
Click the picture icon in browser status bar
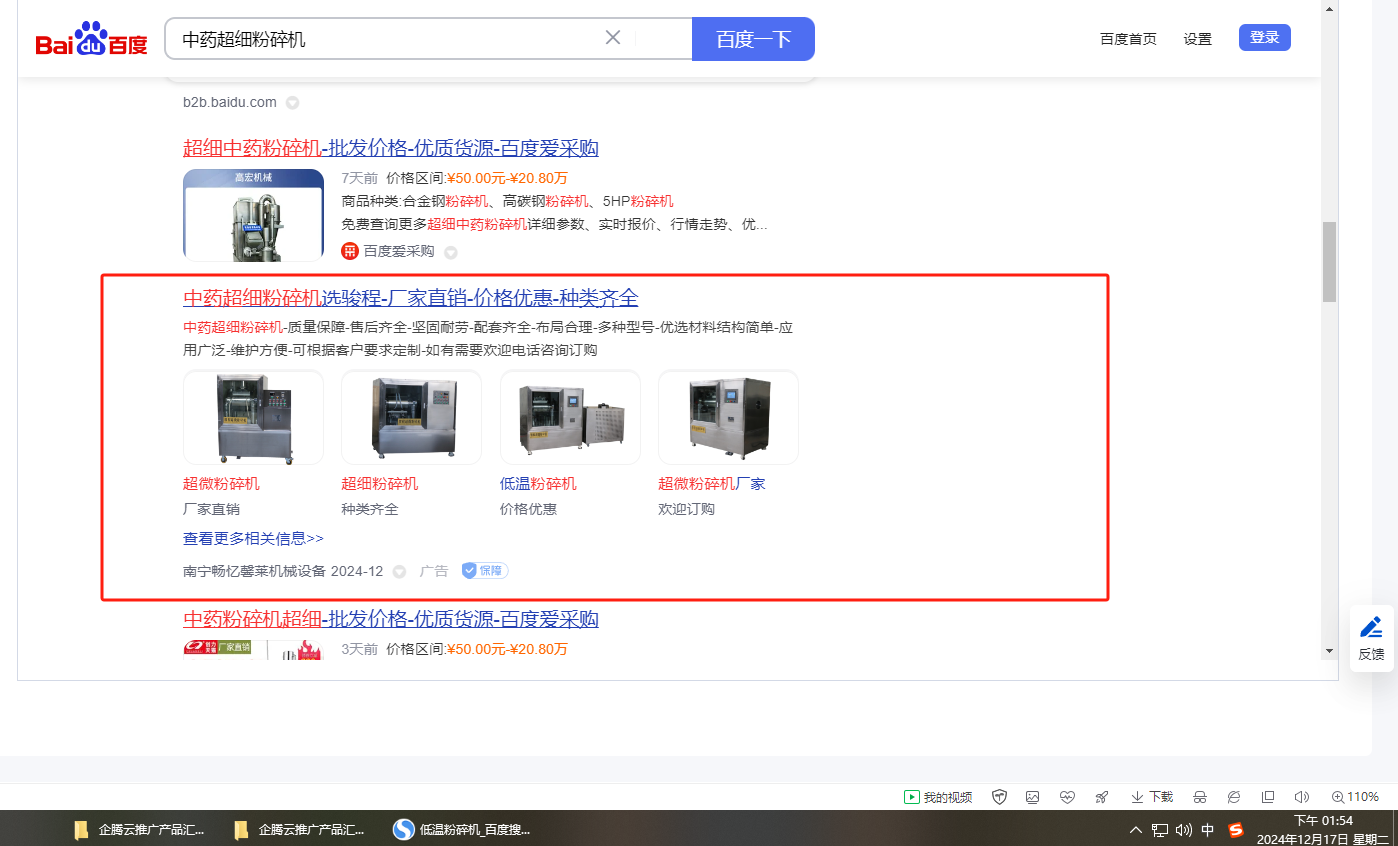click(x=1033, y=797)
